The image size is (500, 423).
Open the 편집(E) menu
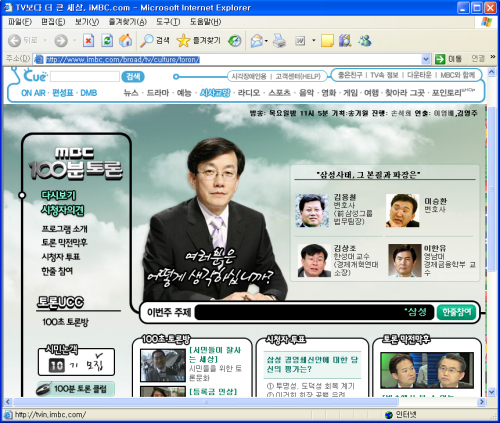pos(53,22)
